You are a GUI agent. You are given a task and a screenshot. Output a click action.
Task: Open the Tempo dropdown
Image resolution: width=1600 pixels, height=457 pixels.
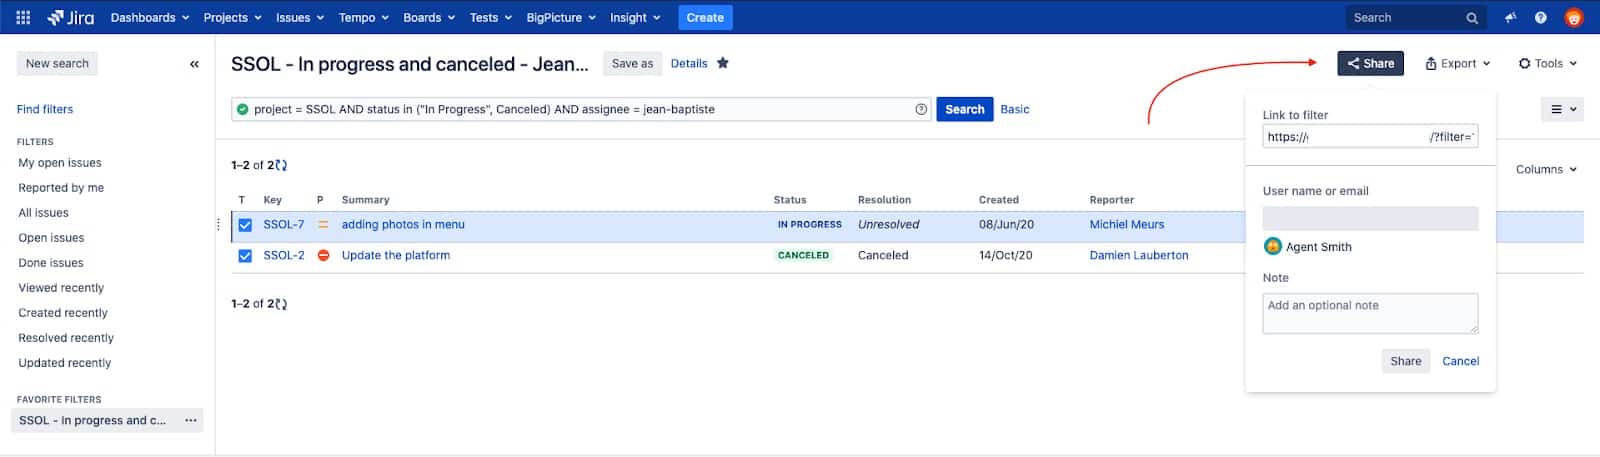coord(364,17)
